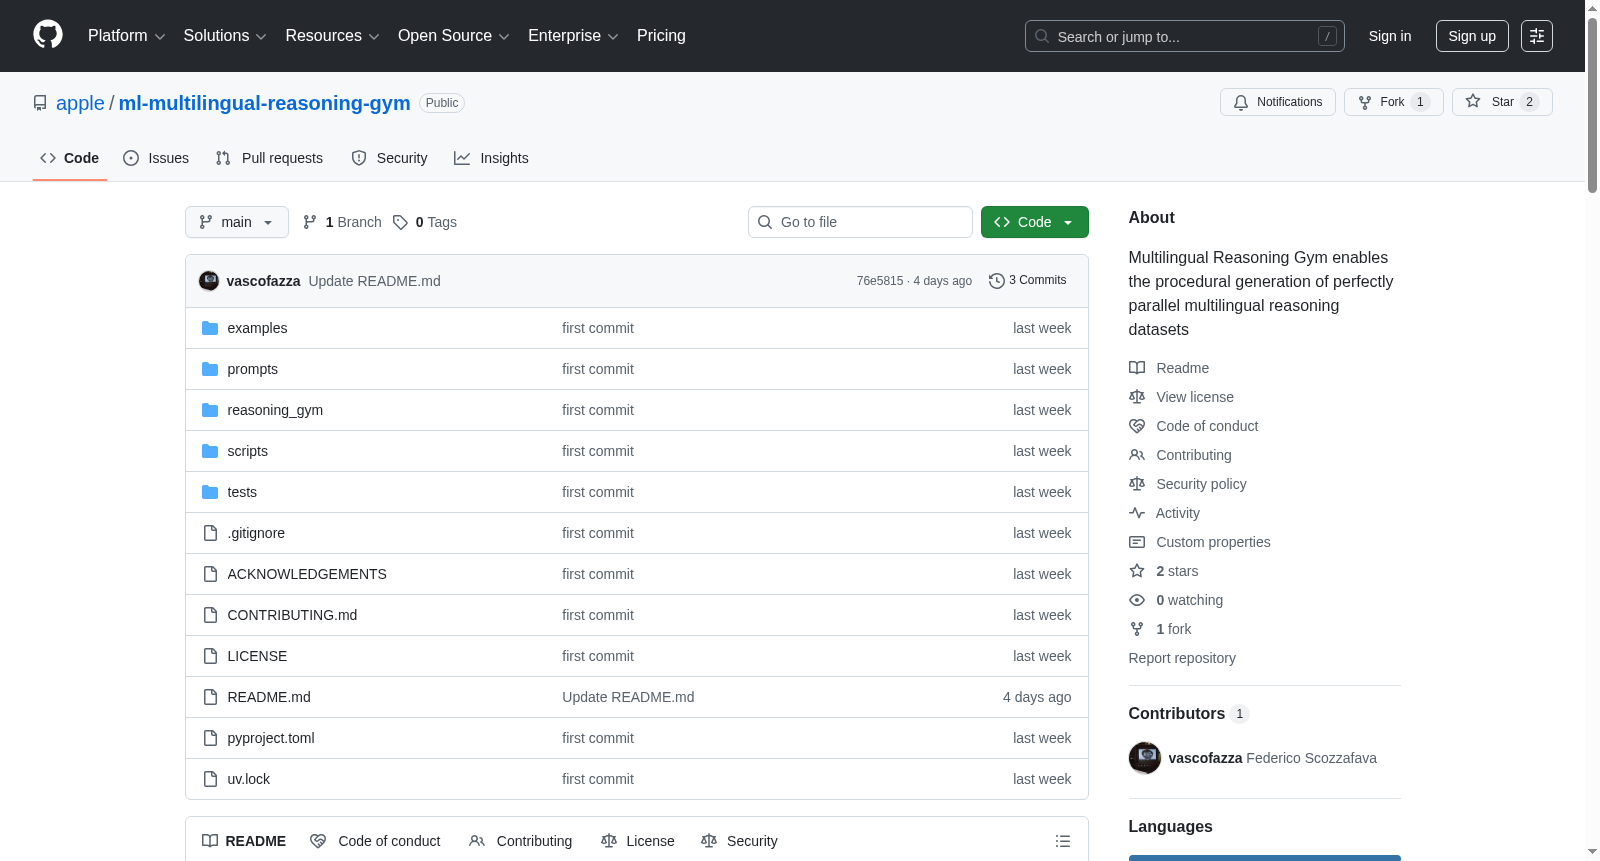
Task: Open the CONTRIBUTING.md file
Action: point(292,615)
